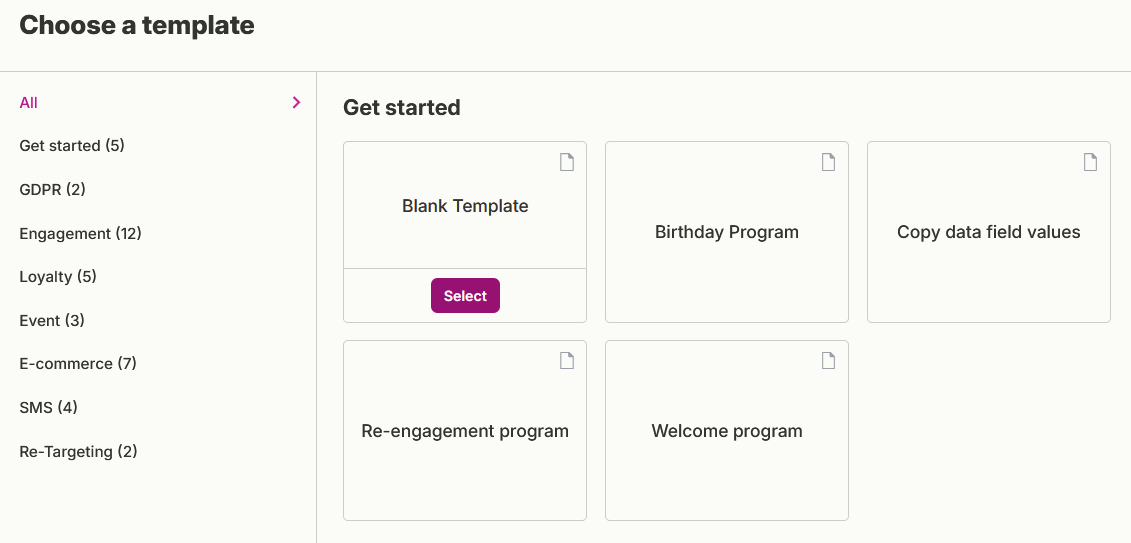Click the document icon on Welcome program card
The height and width of the screenshot is (543, 1131).
coord(829,361)
